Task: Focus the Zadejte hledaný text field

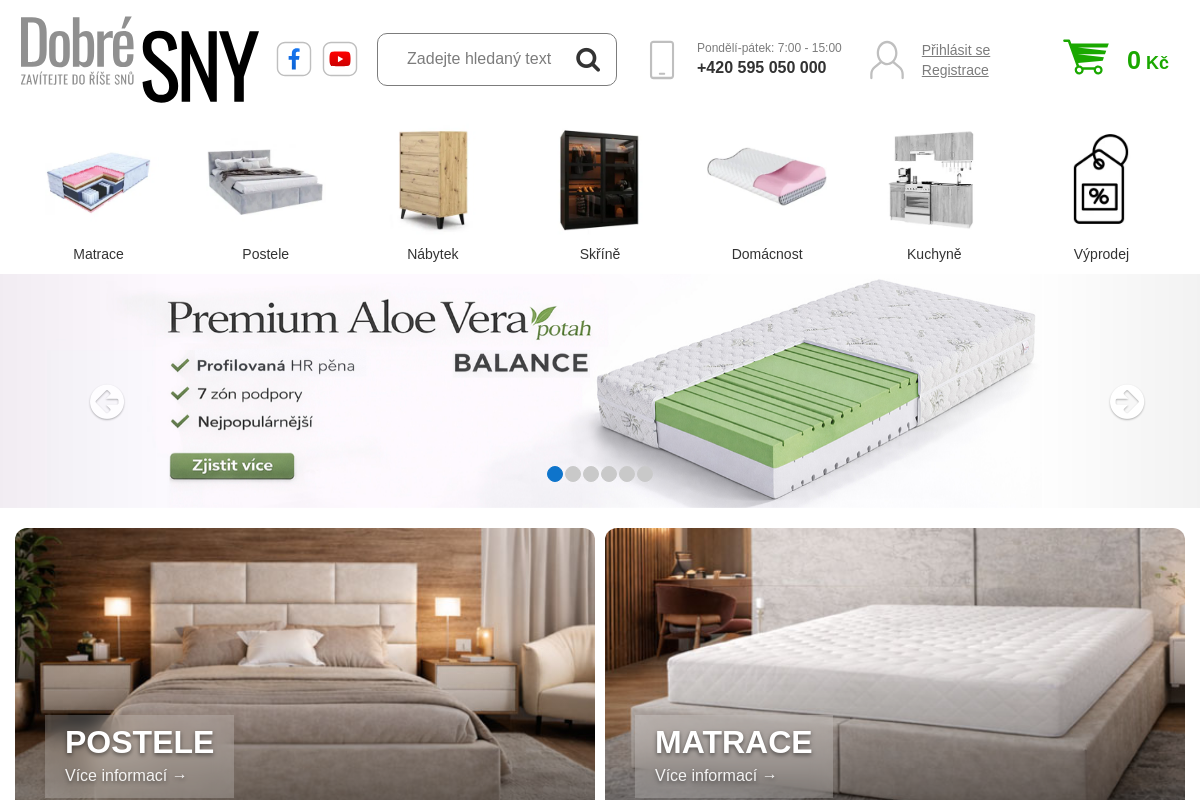Action: [x=479, y=59]
